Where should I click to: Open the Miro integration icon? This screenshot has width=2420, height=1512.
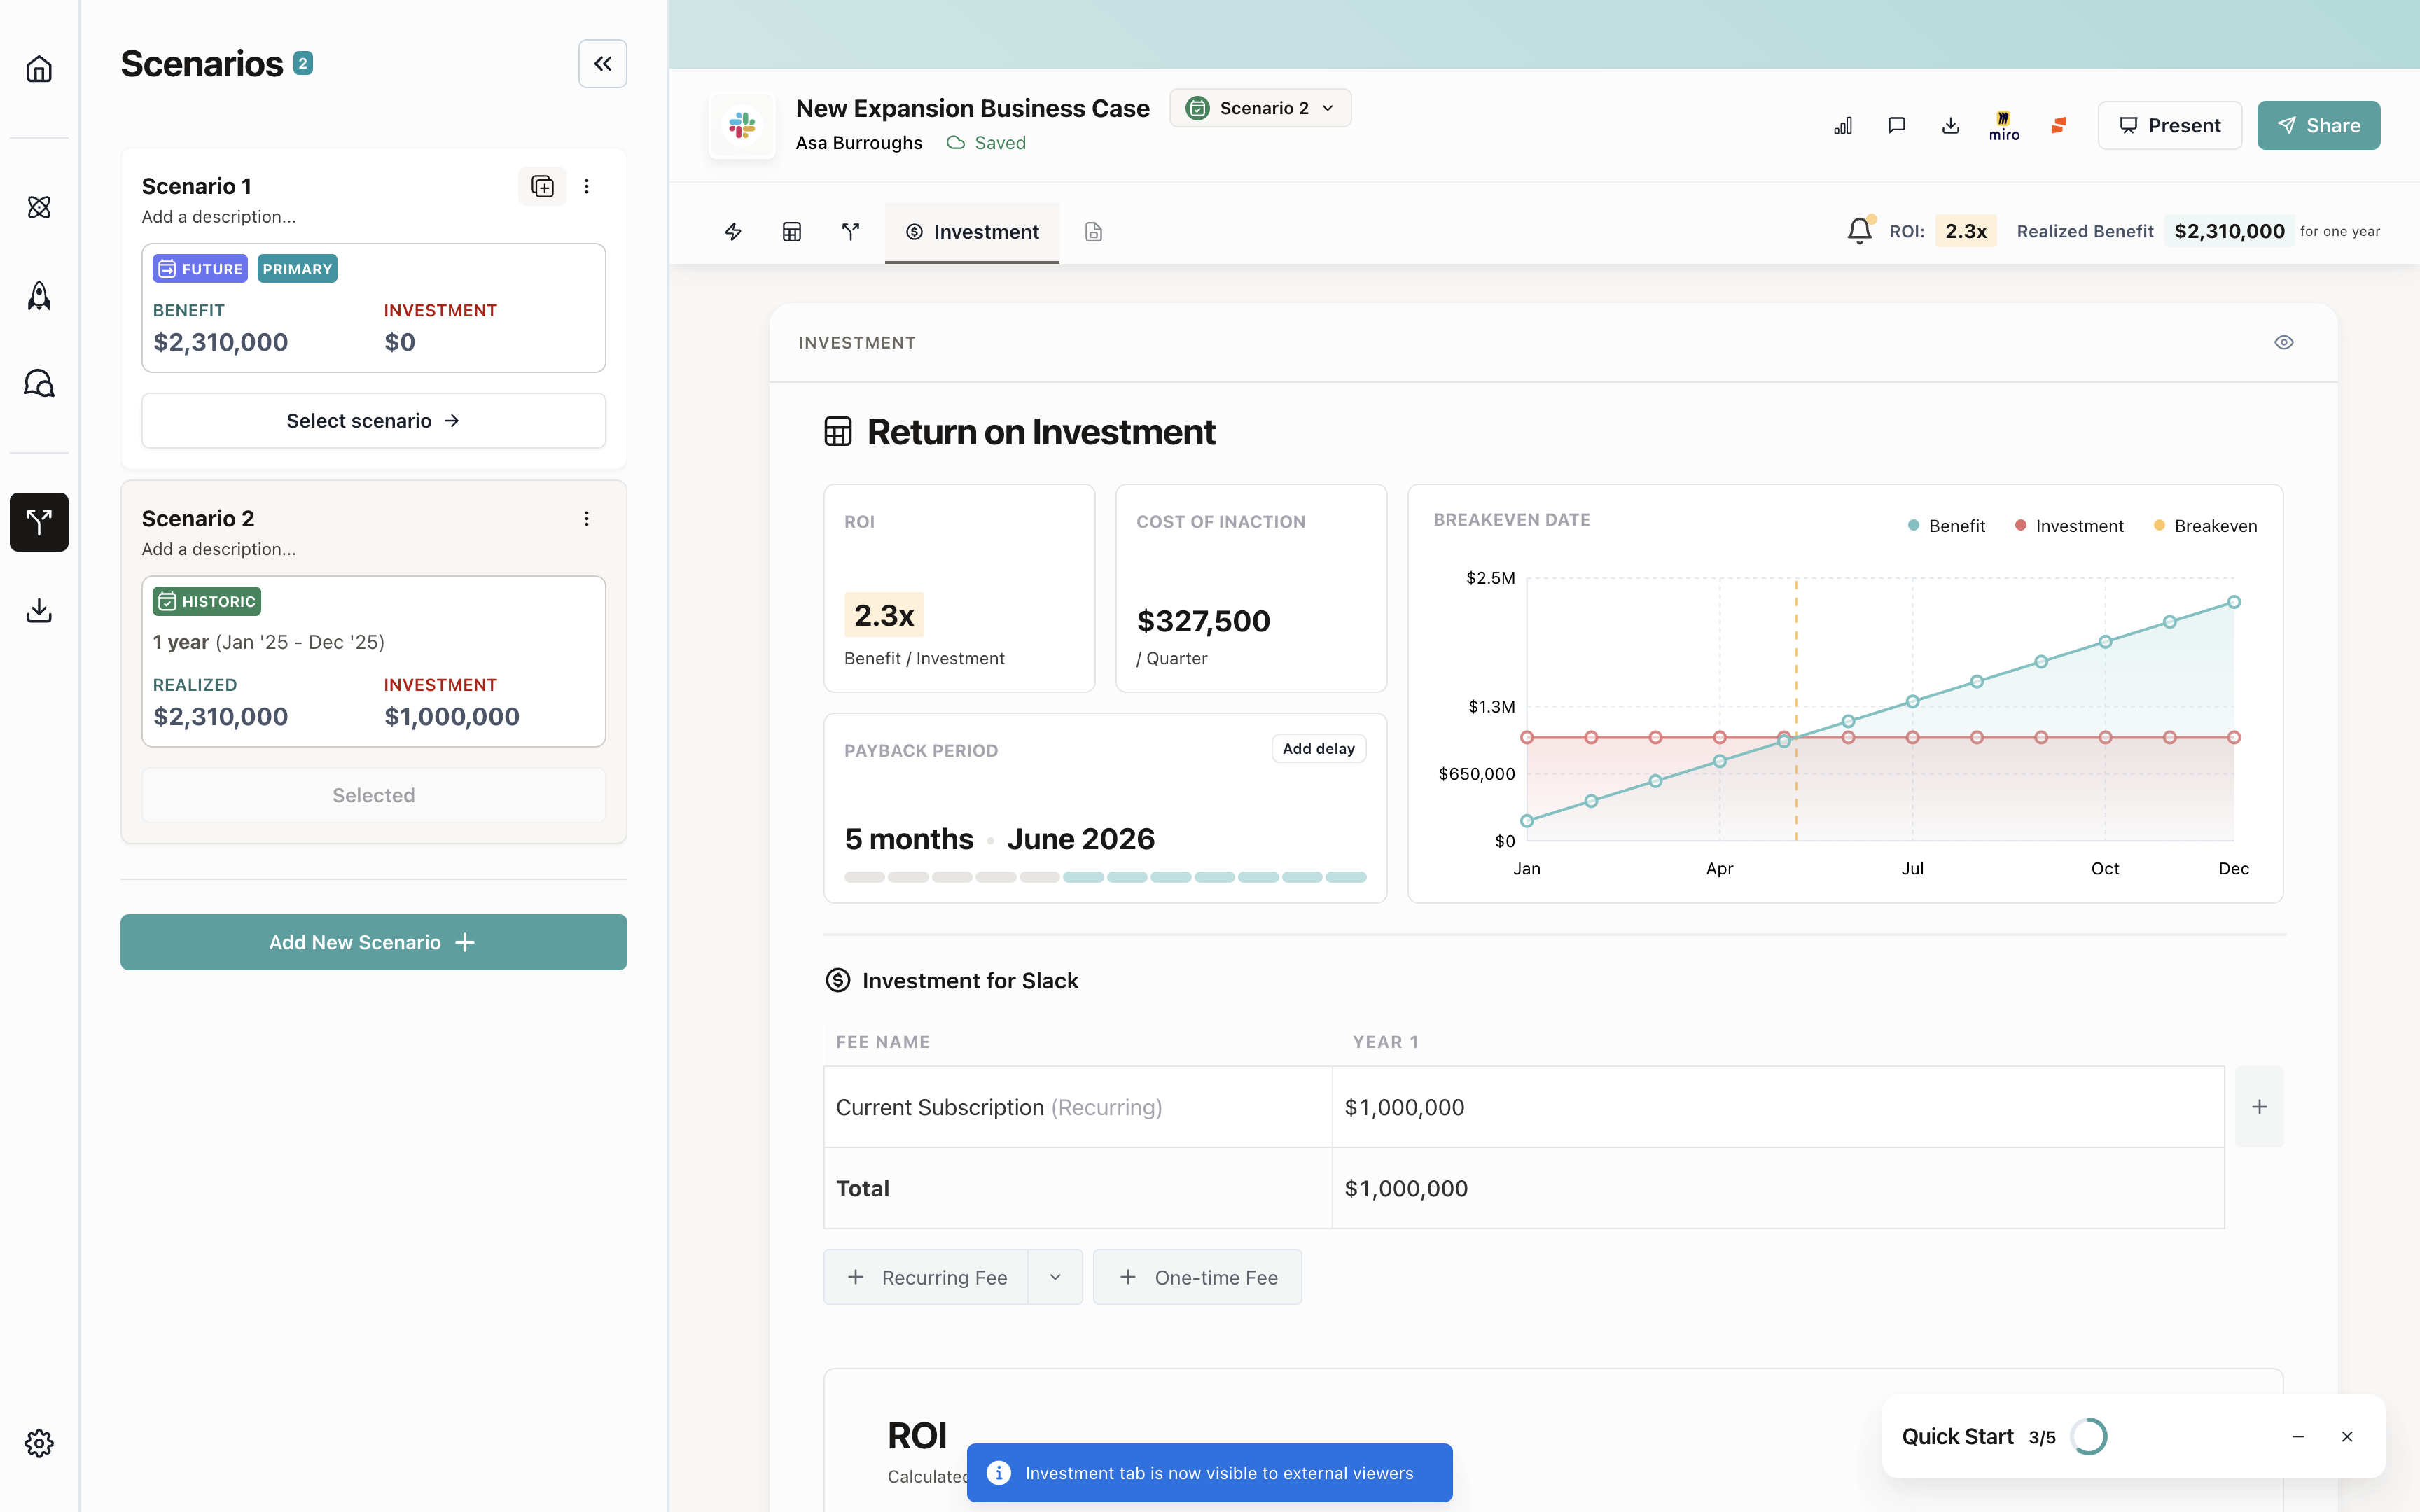(x=2003, y=125)
